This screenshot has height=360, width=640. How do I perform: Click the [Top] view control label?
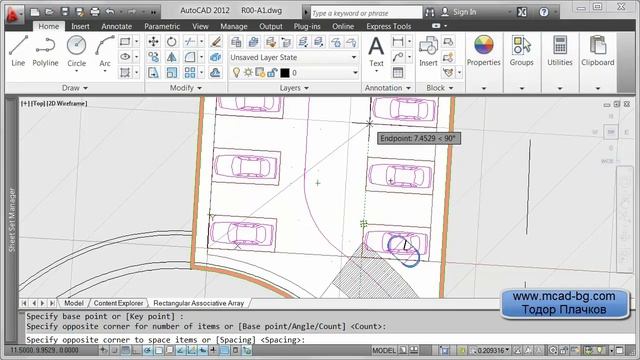click(x=38, y=104)
